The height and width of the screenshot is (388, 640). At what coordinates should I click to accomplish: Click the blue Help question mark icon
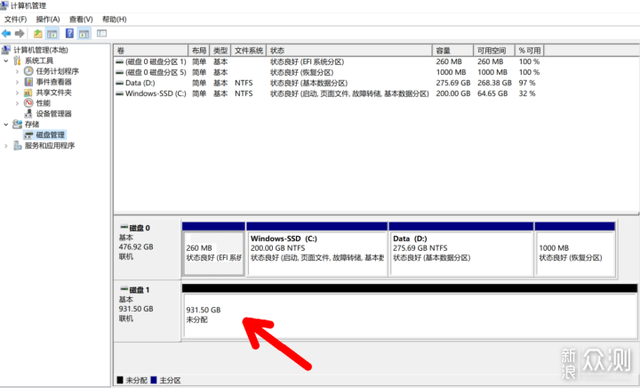point(70,33)
